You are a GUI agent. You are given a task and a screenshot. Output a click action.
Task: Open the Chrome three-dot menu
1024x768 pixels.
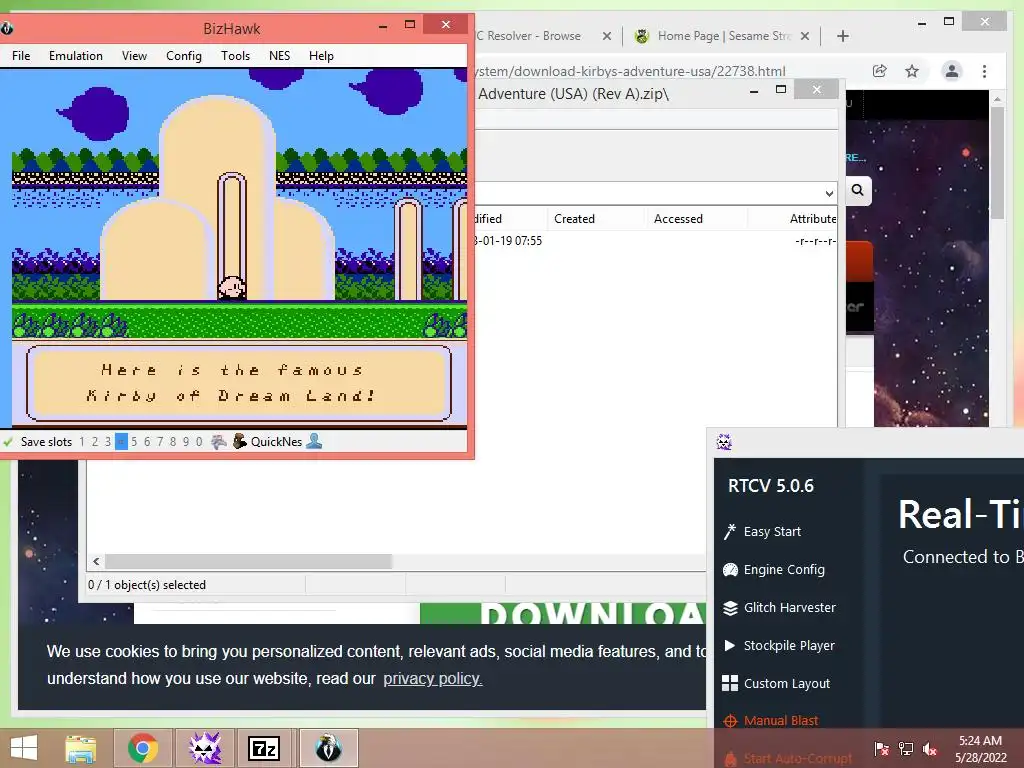(x=984, y=71)
